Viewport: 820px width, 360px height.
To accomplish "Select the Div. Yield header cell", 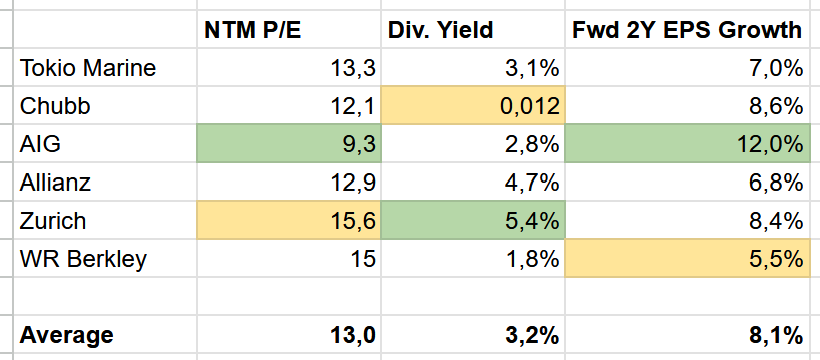I will pyautogui.click(x=473, y=29).
